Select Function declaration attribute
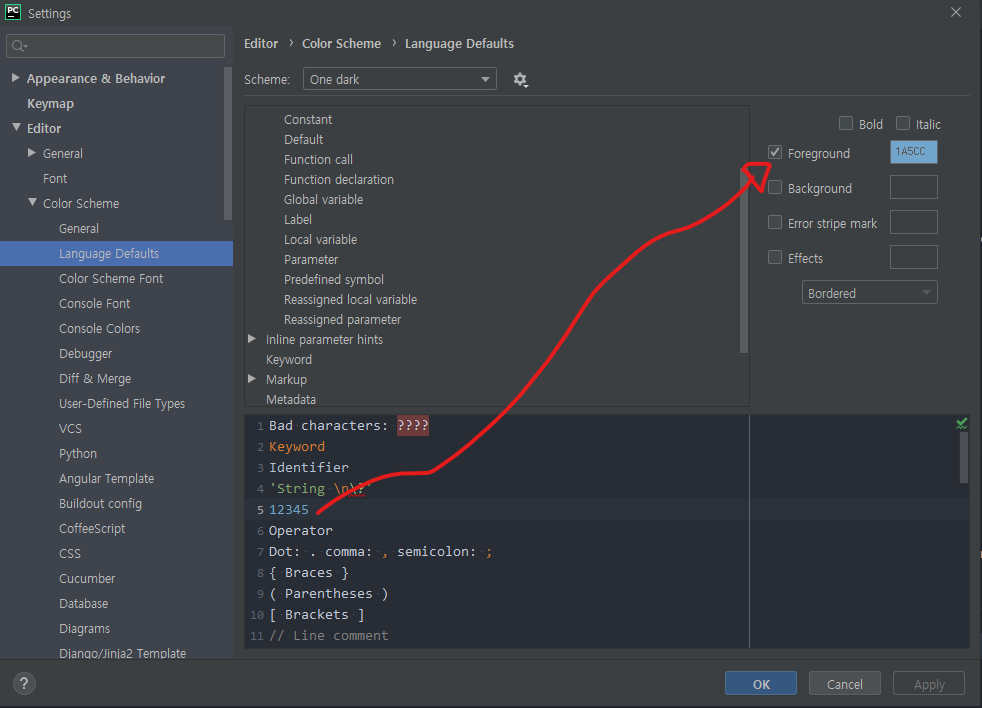The image size is (982, 708). [x=339, y=179]
